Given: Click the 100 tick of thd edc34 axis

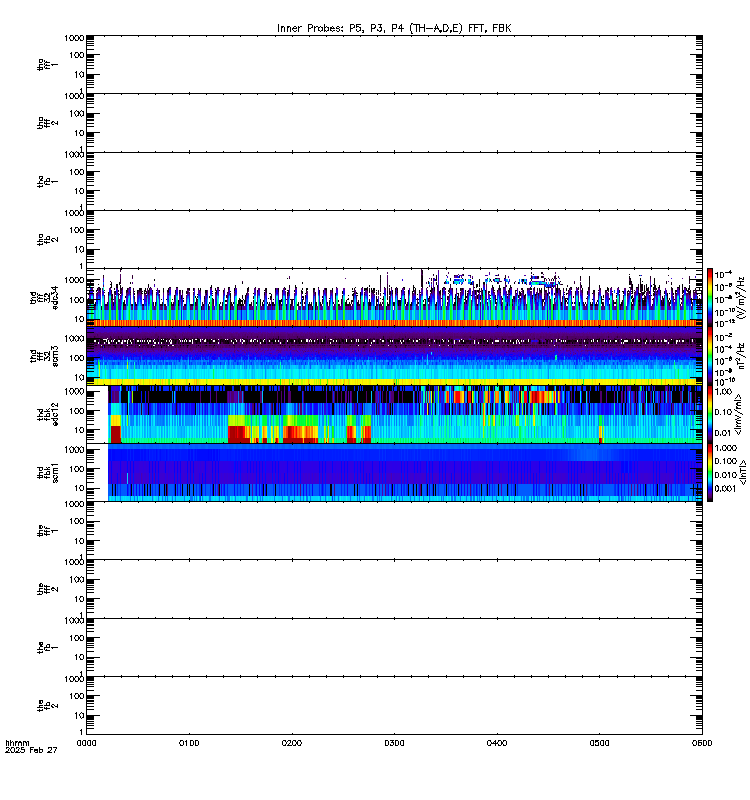Looking at the screenshot, I should tap(77, 300).
